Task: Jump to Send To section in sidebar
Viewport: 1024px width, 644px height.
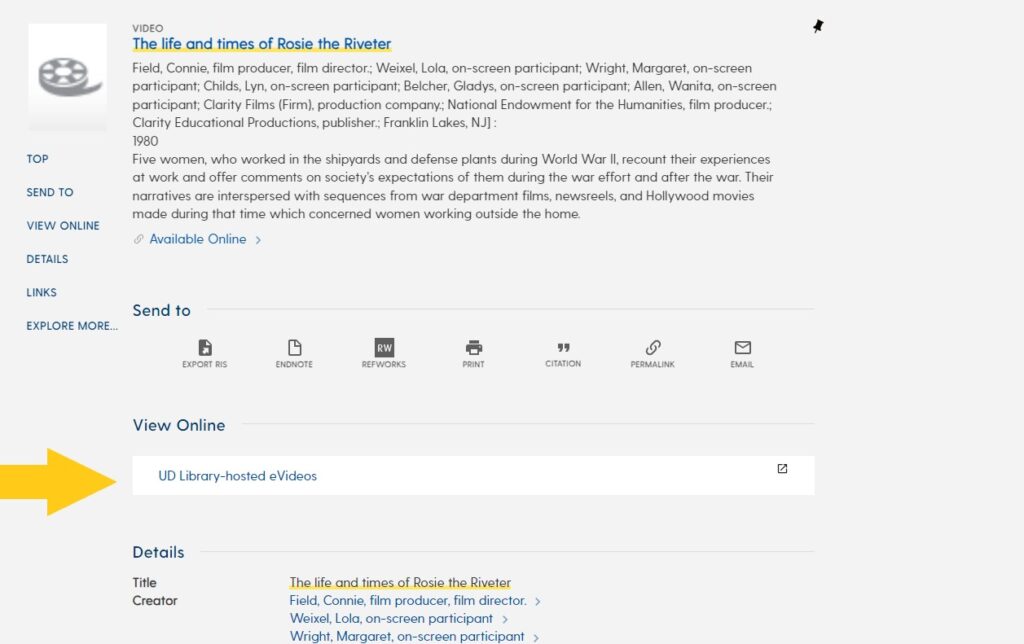Action: (x=50, y=192)
